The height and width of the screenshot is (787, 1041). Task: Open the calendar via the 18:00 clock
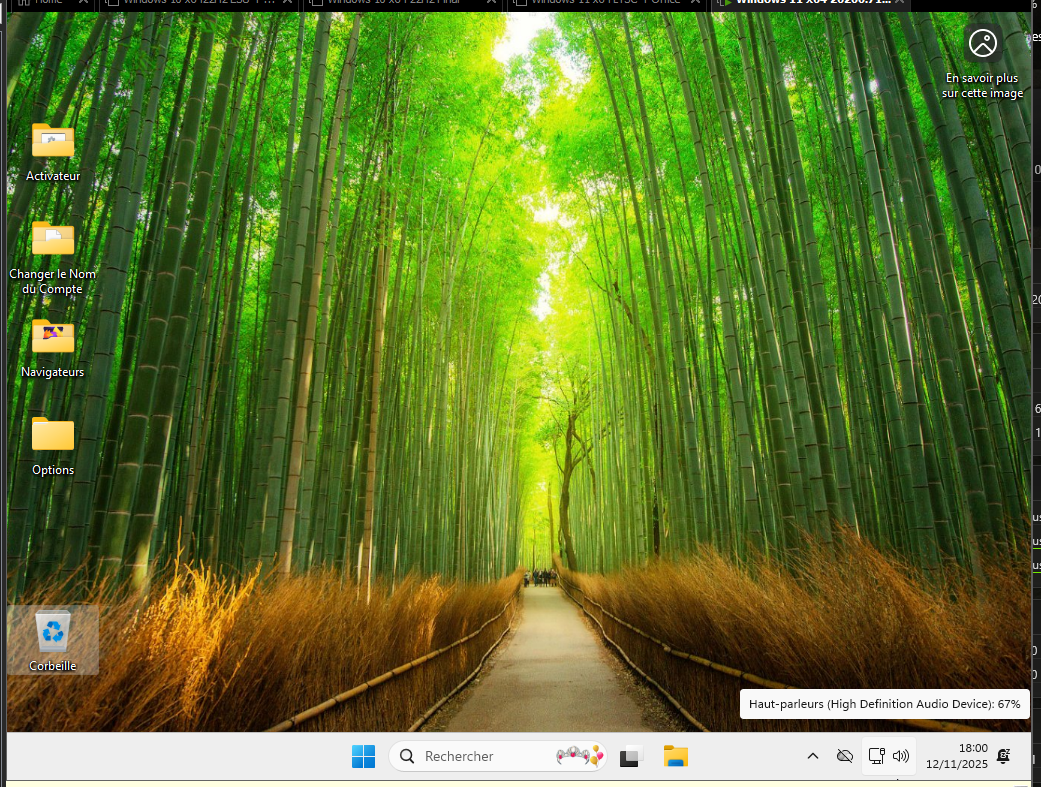click(957, 756)
